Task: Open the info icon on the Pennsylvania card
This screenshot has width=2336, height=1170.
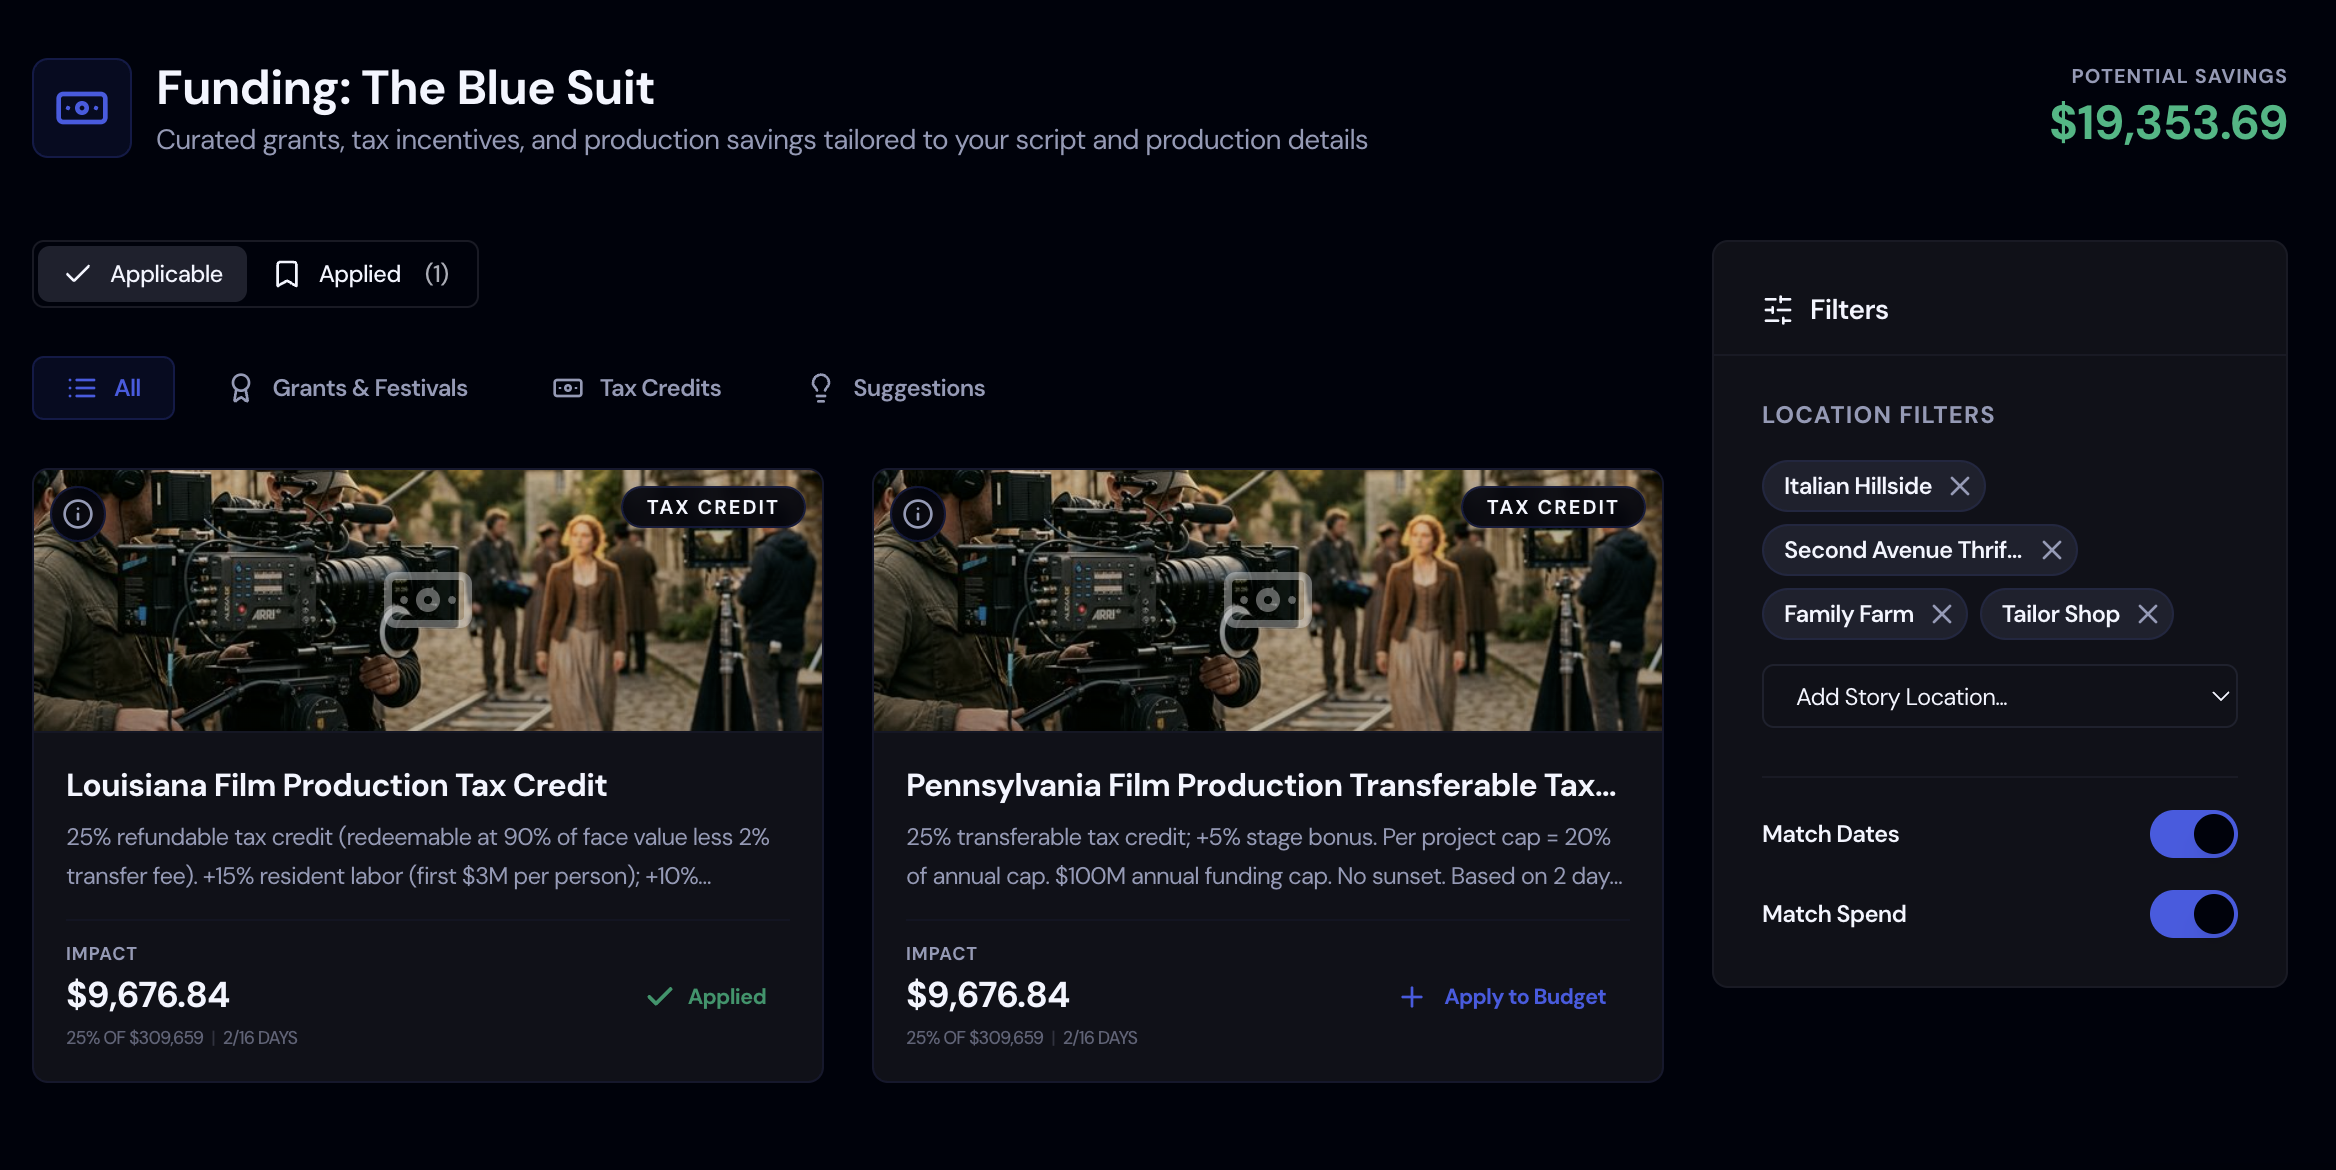Action: point(918,514)
